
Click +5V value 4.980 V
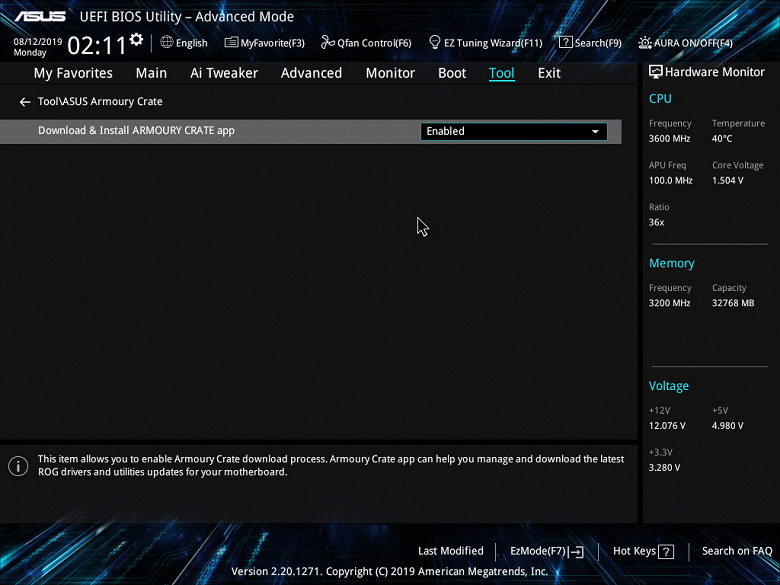(x=728, y=426)
